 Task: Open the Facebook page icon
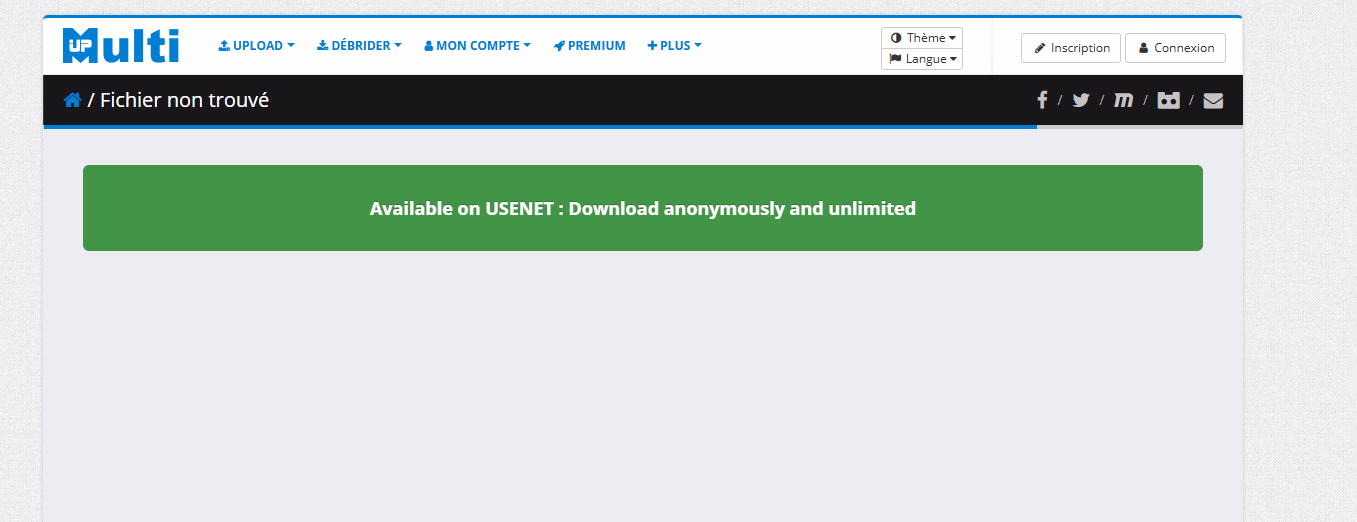click(x=1042, y=100)
